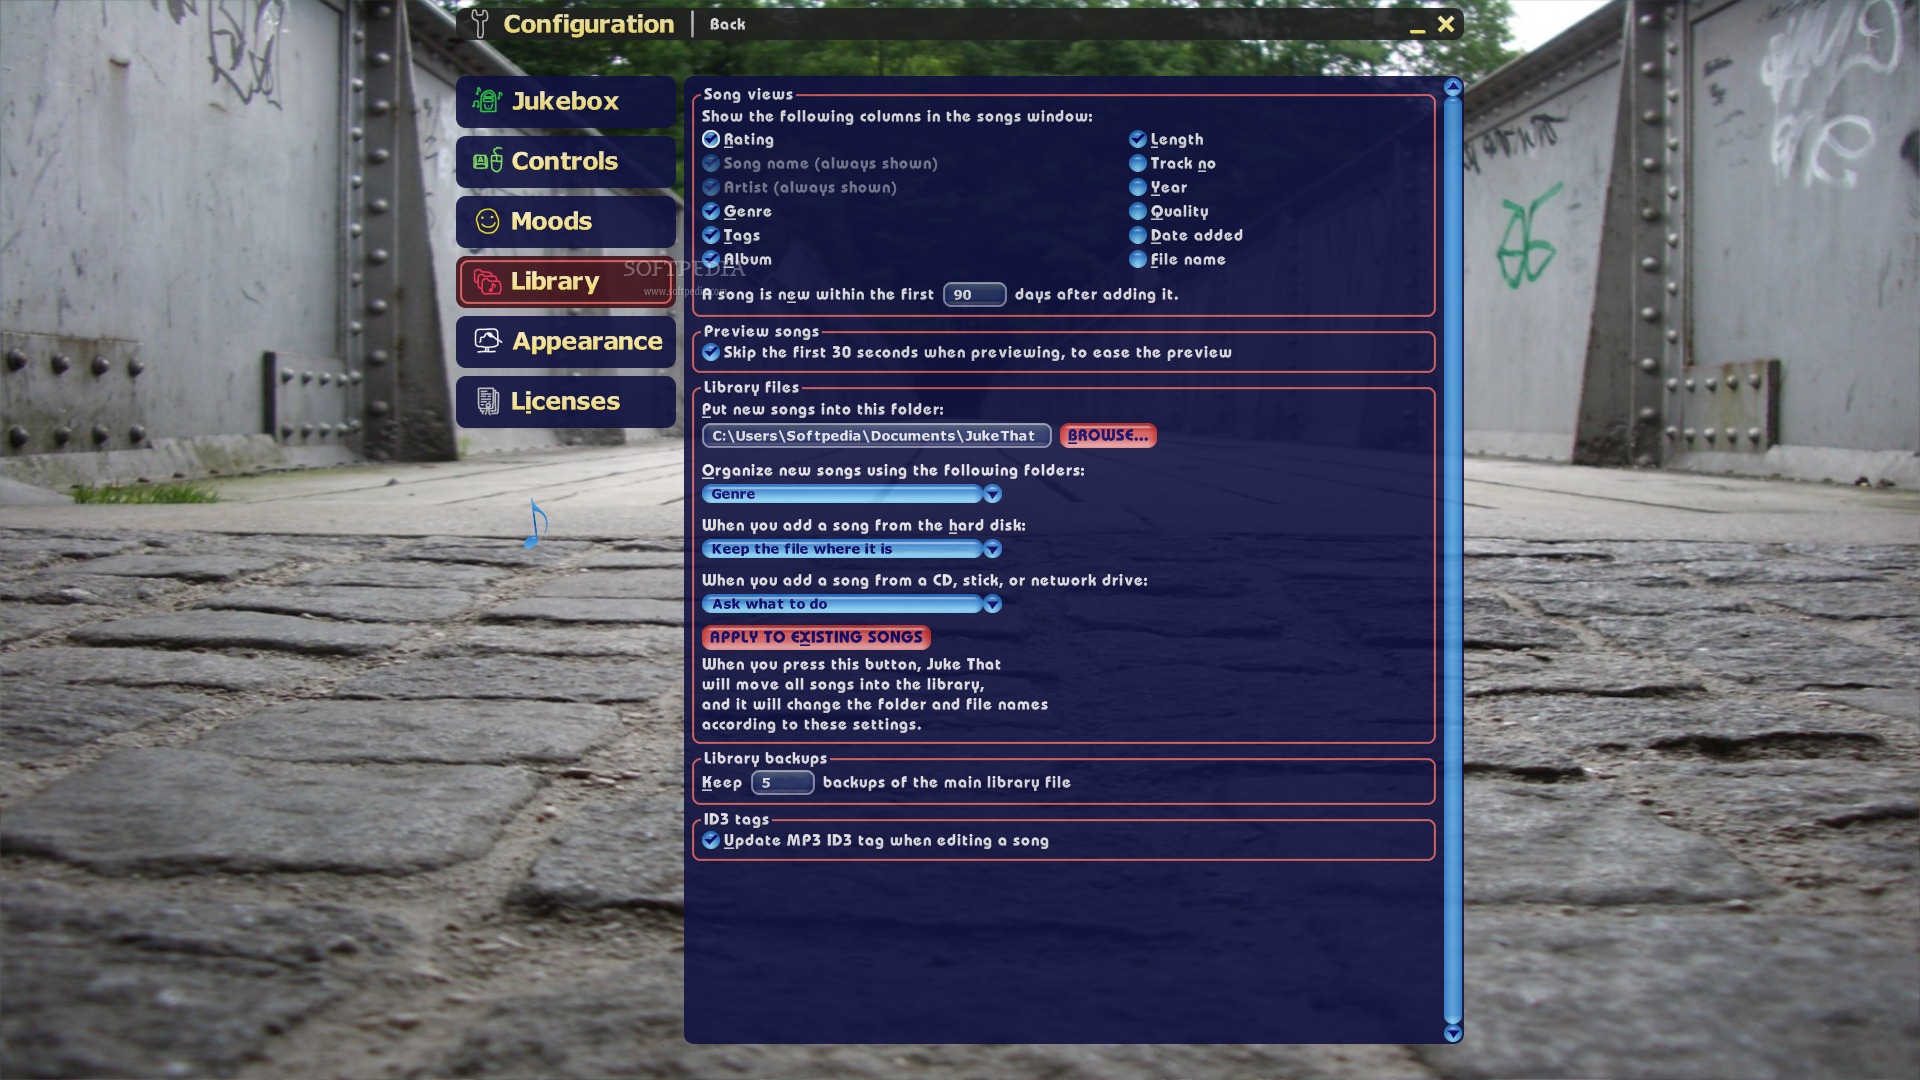This screenshot has height=1080, width=1920.
Task: Click the Jukebox robot icon
Action: pos(487,100)
